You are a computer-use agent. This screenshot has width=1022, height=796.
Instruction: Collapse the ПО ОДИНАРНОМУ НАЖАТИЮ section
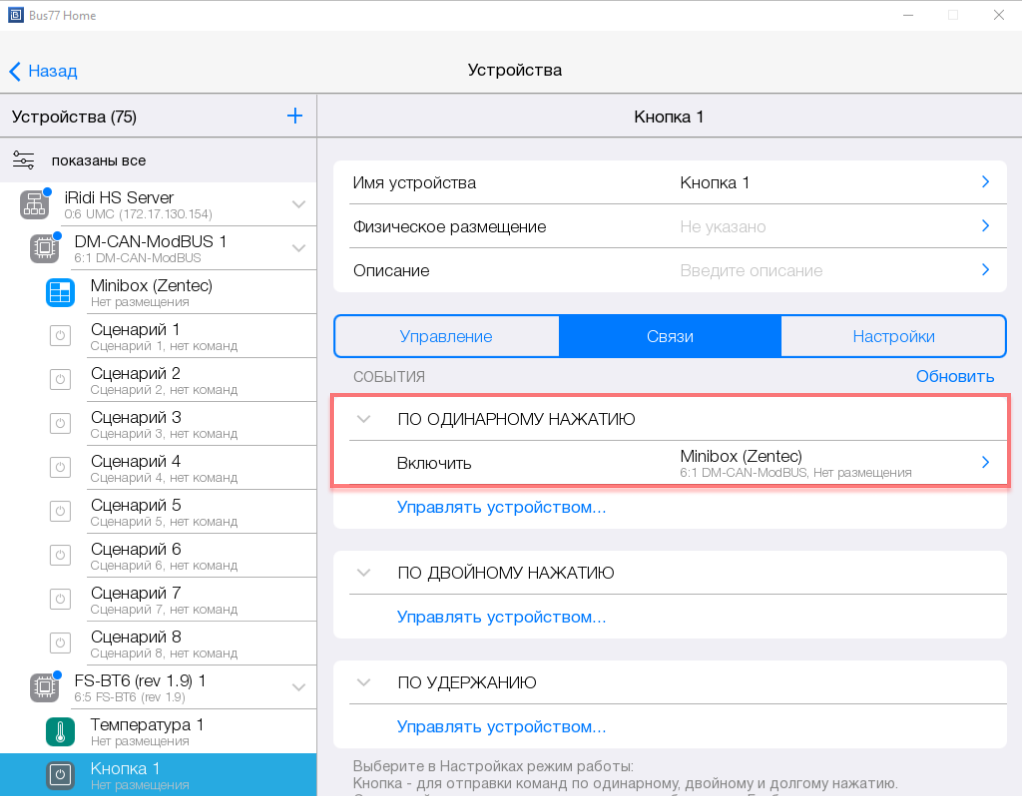pyautogui.click(x=364, y=419)
